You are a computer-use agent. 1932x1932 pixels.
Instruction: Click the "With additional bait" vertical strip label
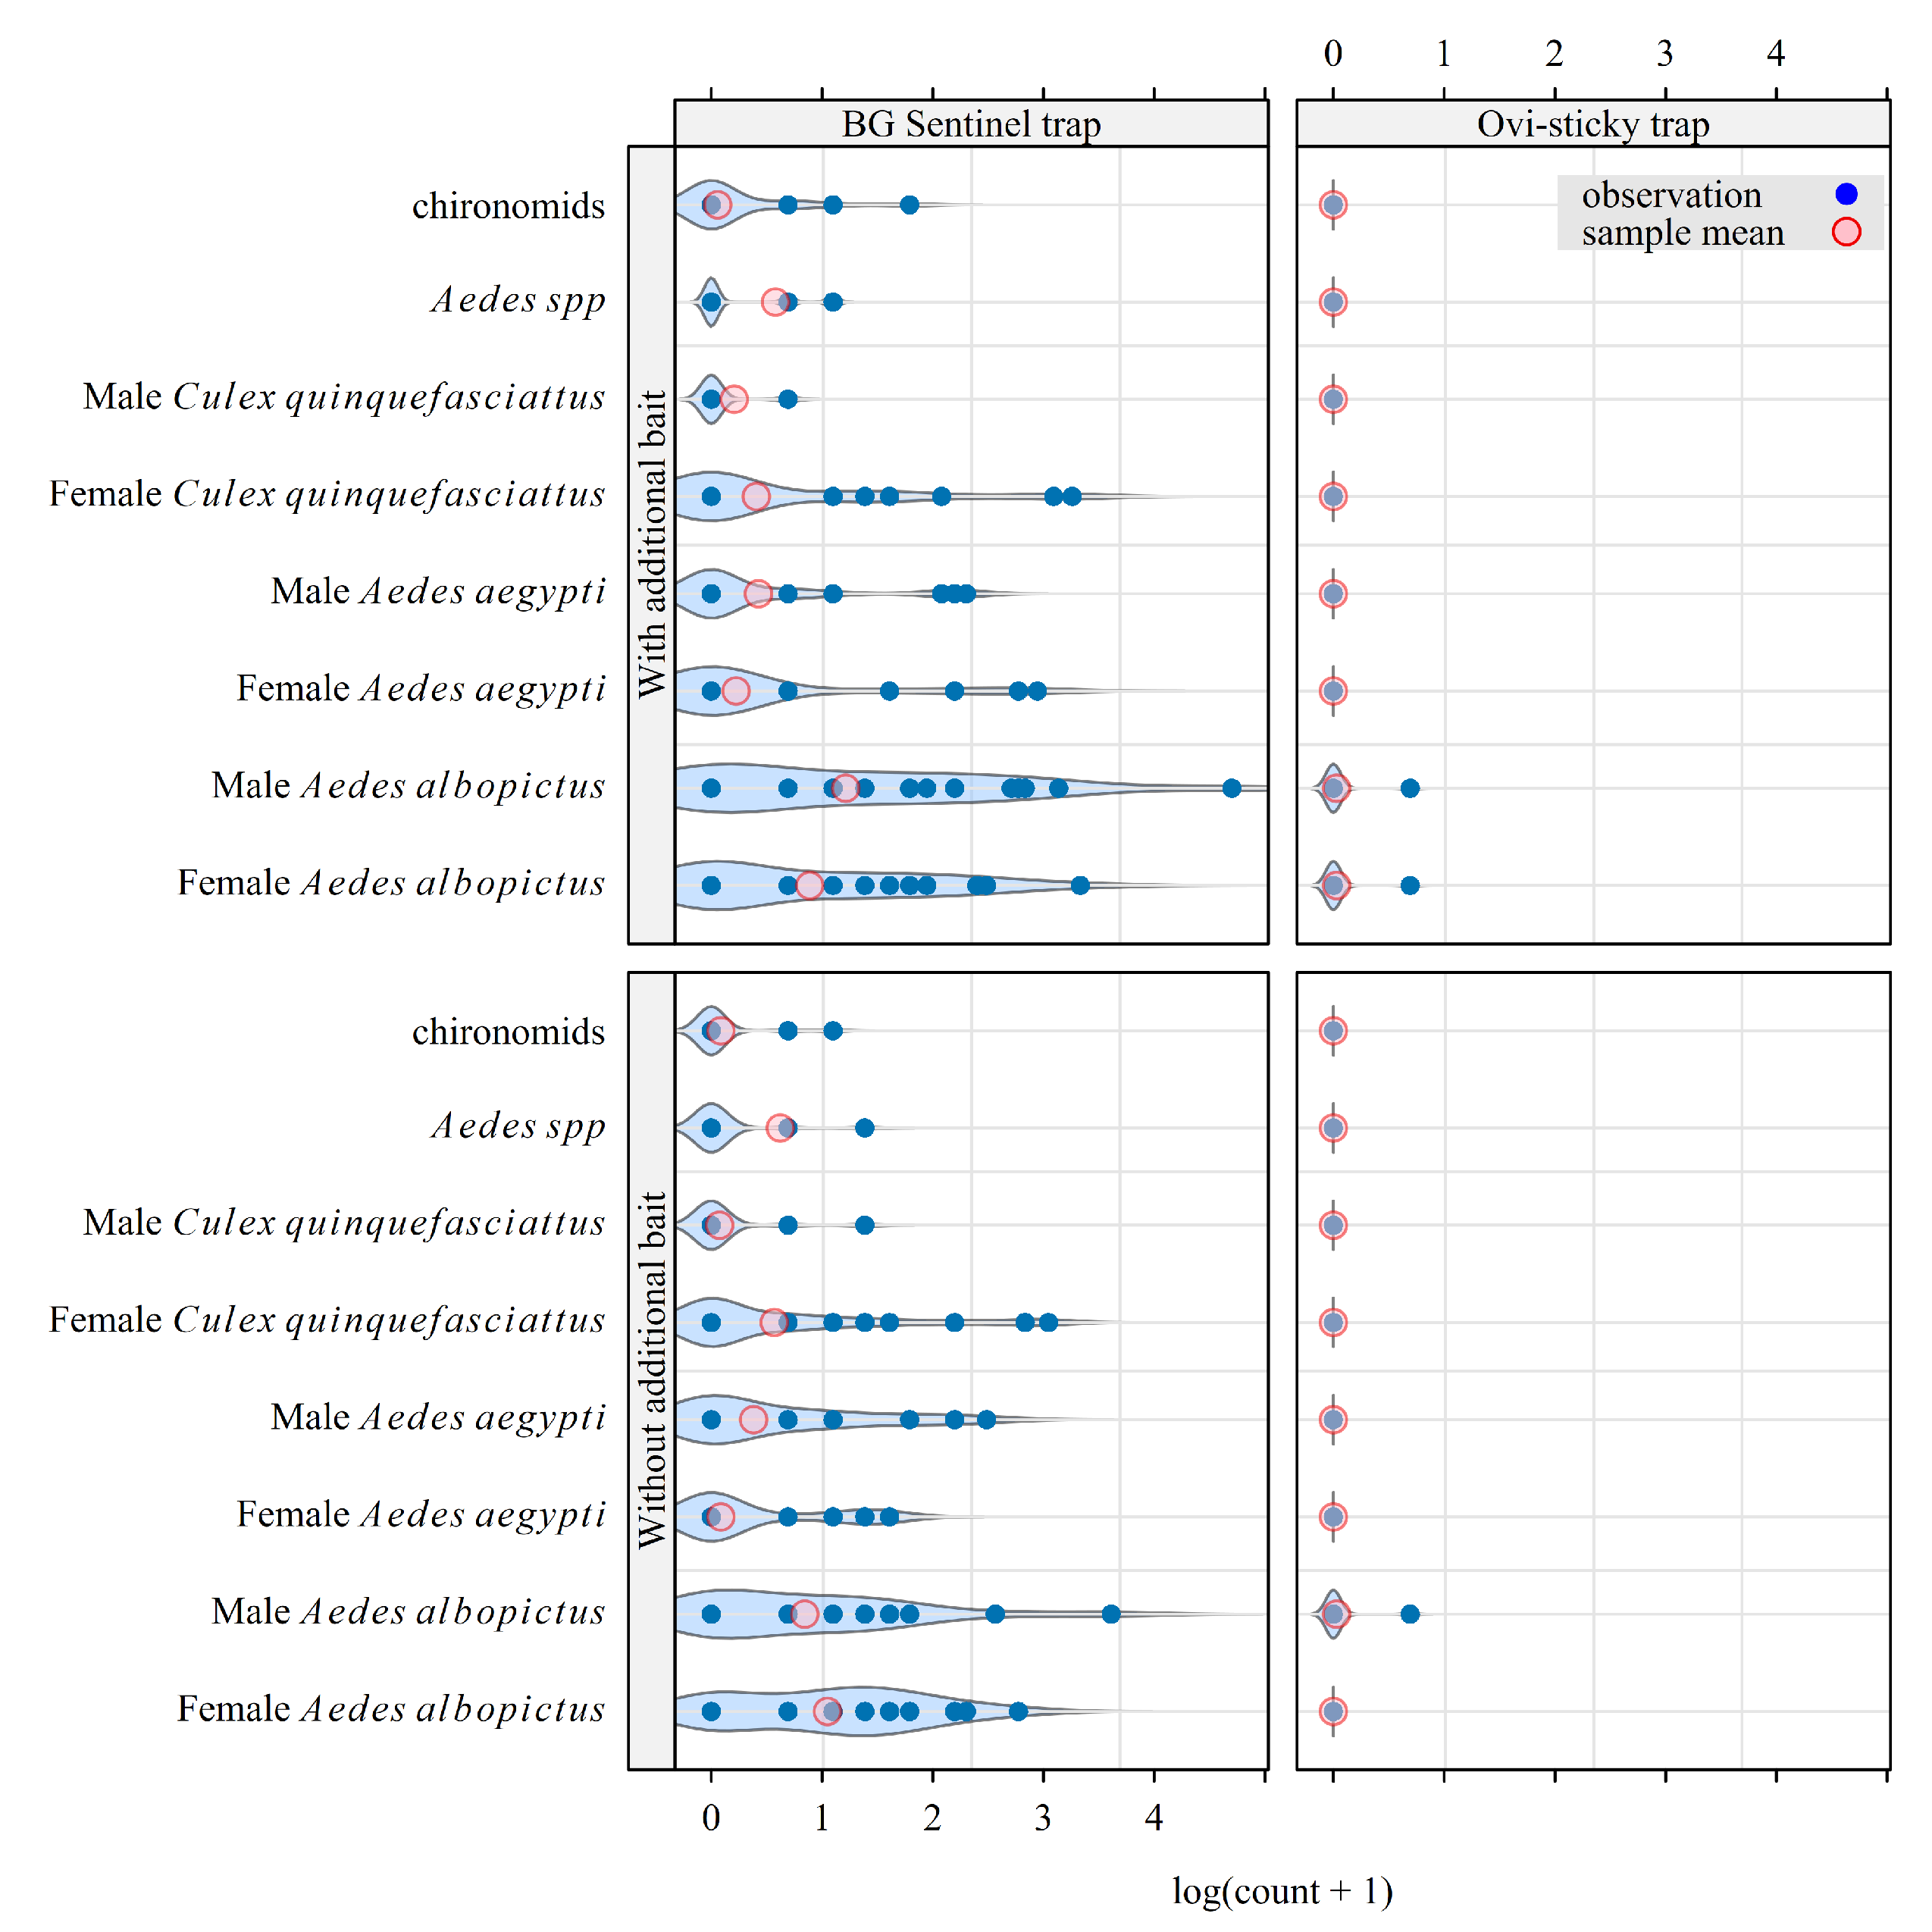click(x=652, y=544)
